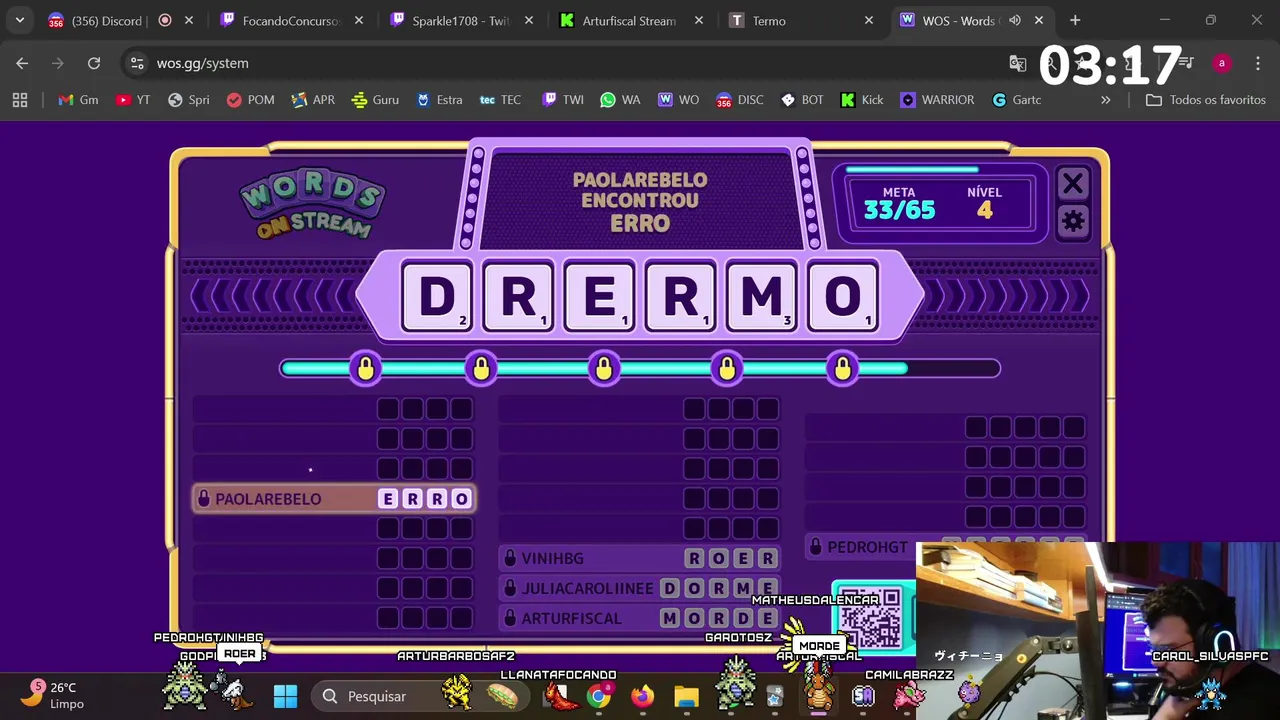Image resolution: width=1280 pixels, height=720 pixels.
Task: View site information icon in address bar
Action: tap(137, 63)
